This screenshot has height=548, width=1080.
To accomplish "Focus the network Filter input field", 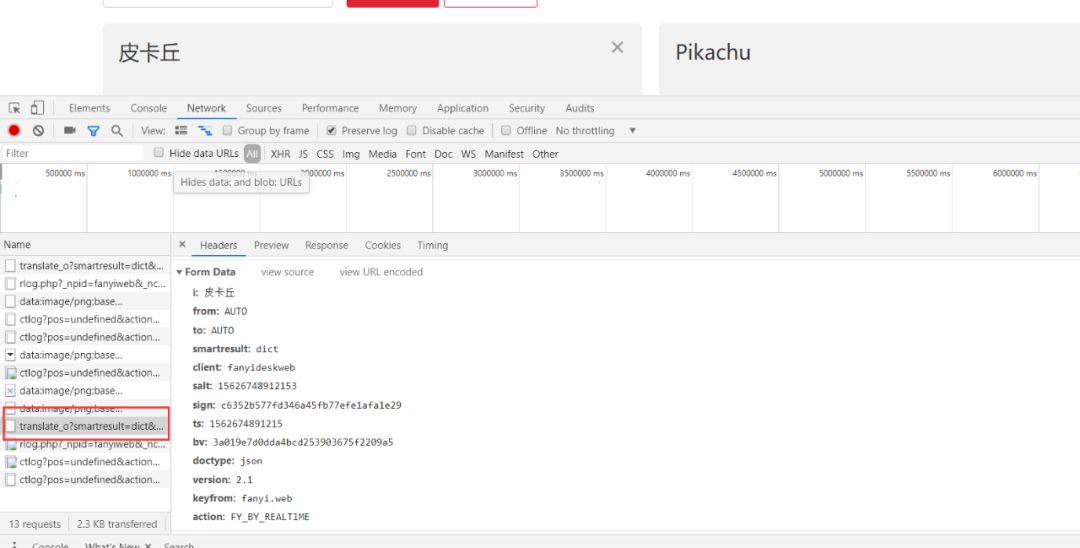I will (x=74, y=154).
